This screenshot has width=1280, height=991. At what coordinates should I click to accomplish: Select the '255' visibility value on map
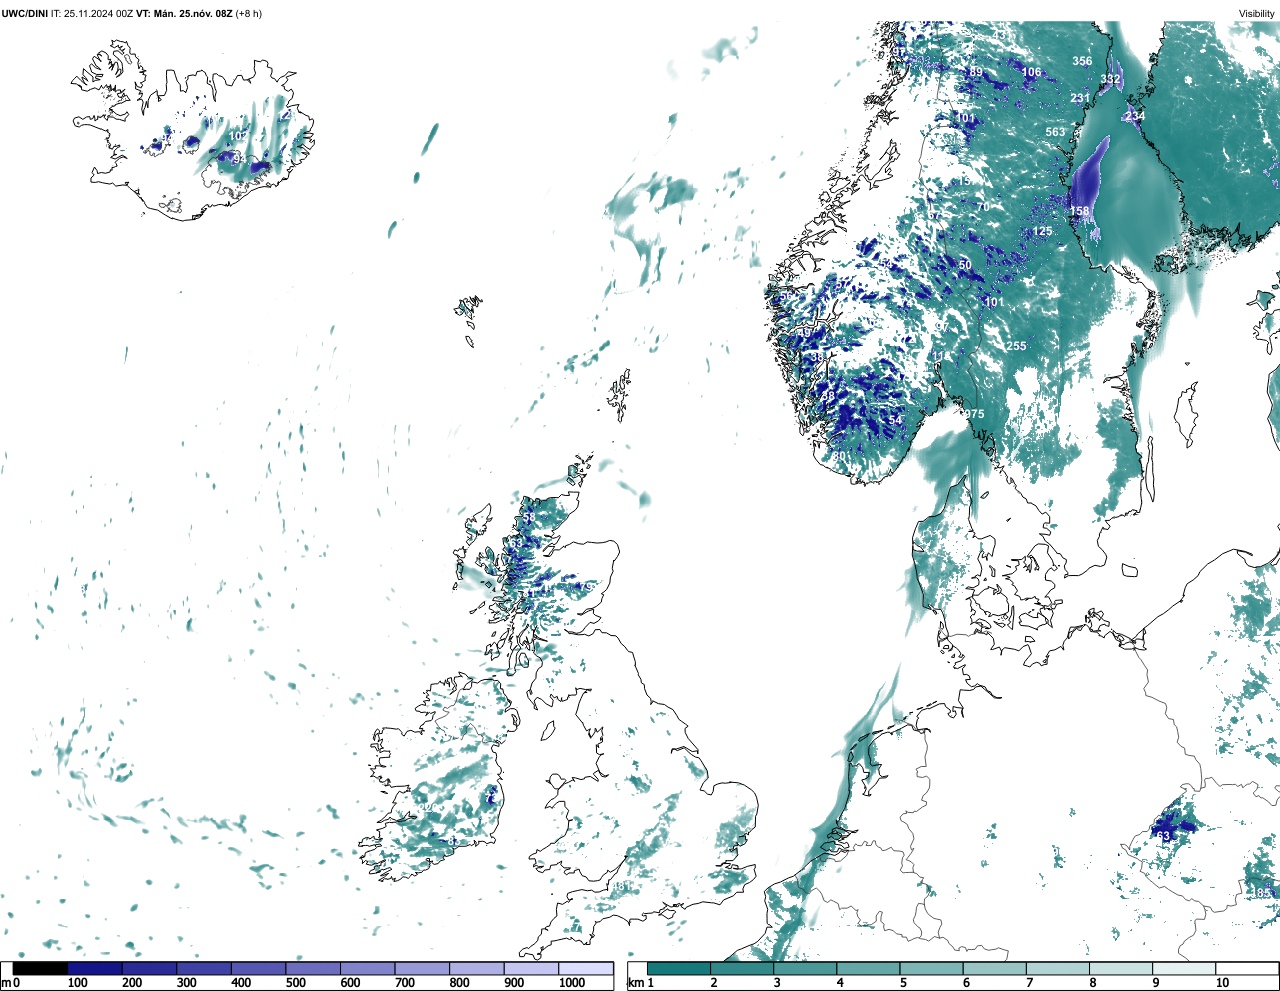pos(1016,346)
